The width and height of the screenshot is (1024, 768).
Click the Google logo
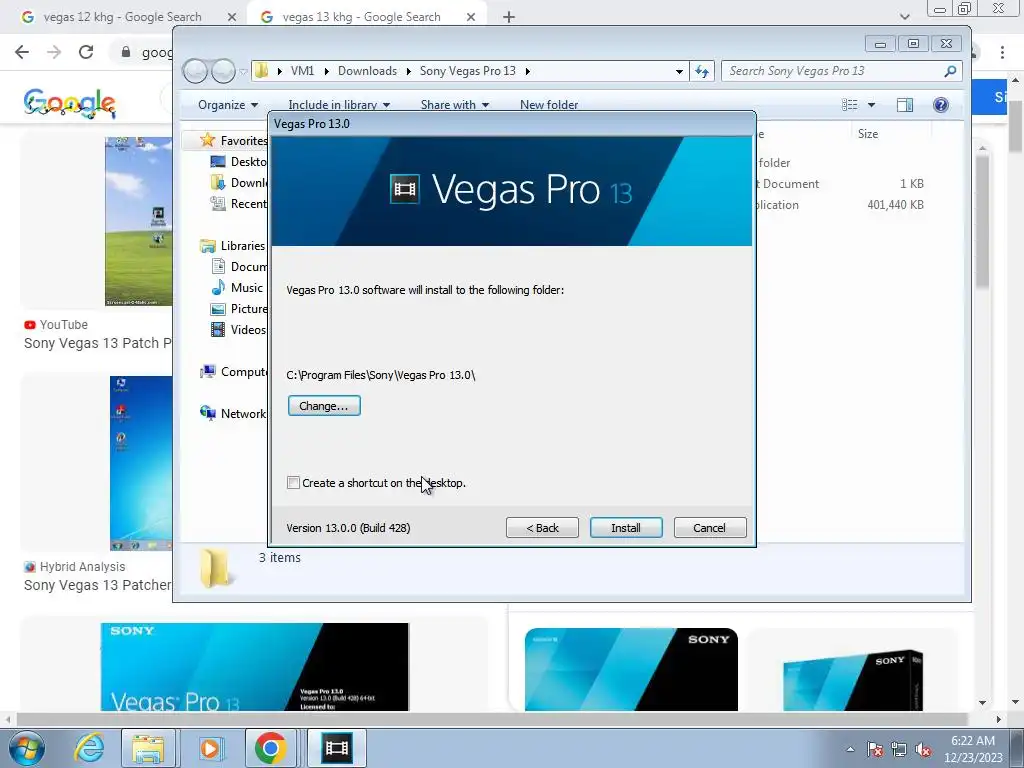coord(69,103)
